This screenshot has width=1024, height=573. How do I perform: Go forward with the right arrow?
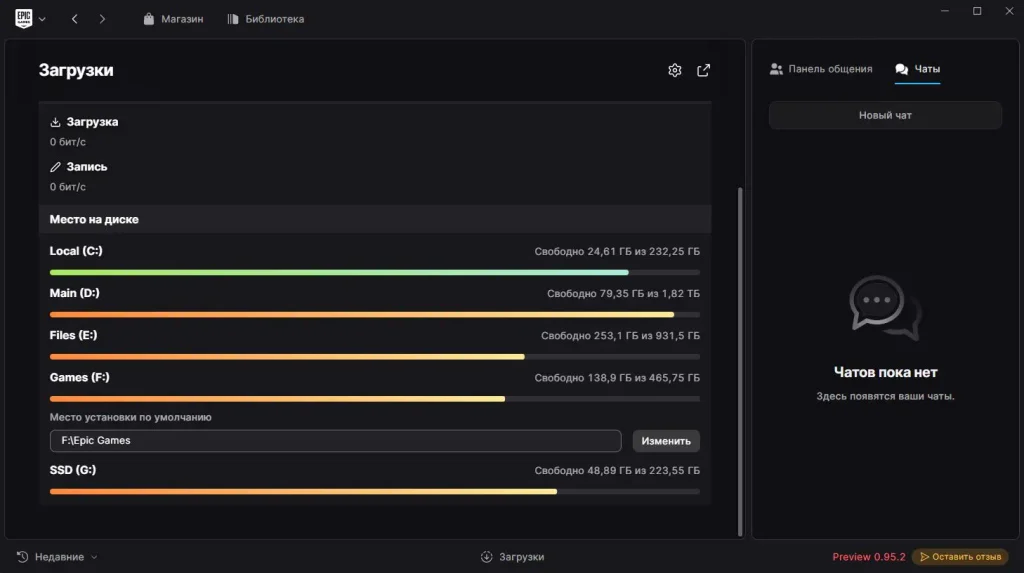pyautogui.click(x=102, y=19)
